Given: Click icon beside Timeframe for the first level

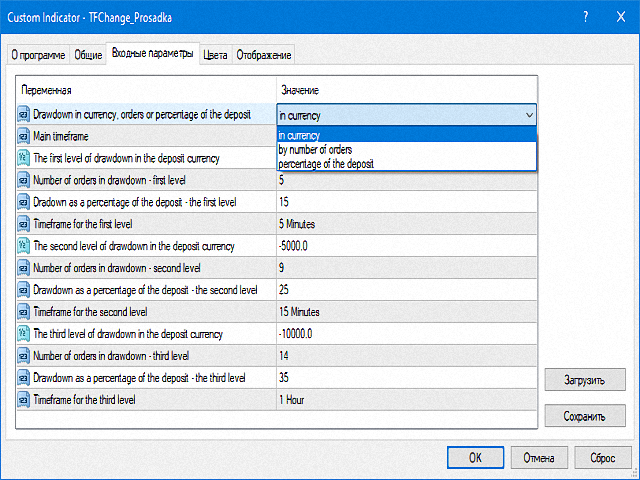Looking at the screenshot, I should [24, 224].
